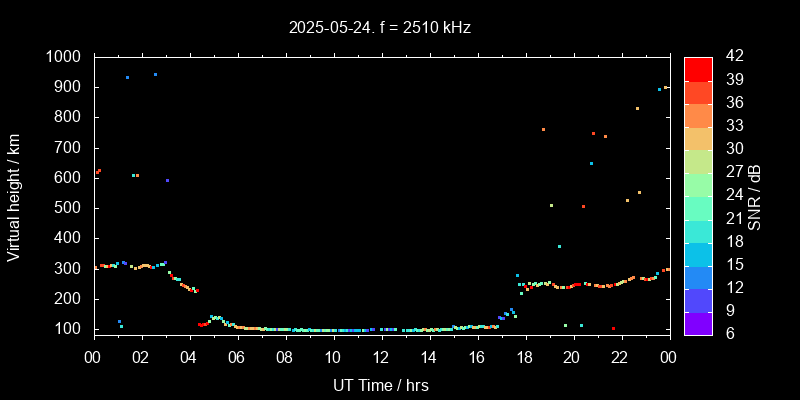Click the 'Virtual height / km' axis label

(14, 197)
